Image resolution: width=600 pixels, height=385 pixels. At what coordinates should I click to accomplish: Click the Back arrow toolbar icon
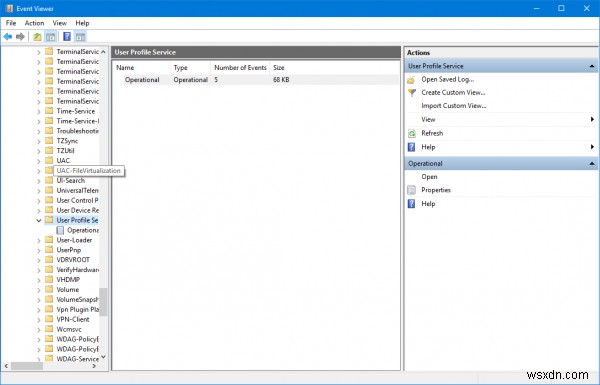(7, 37)
